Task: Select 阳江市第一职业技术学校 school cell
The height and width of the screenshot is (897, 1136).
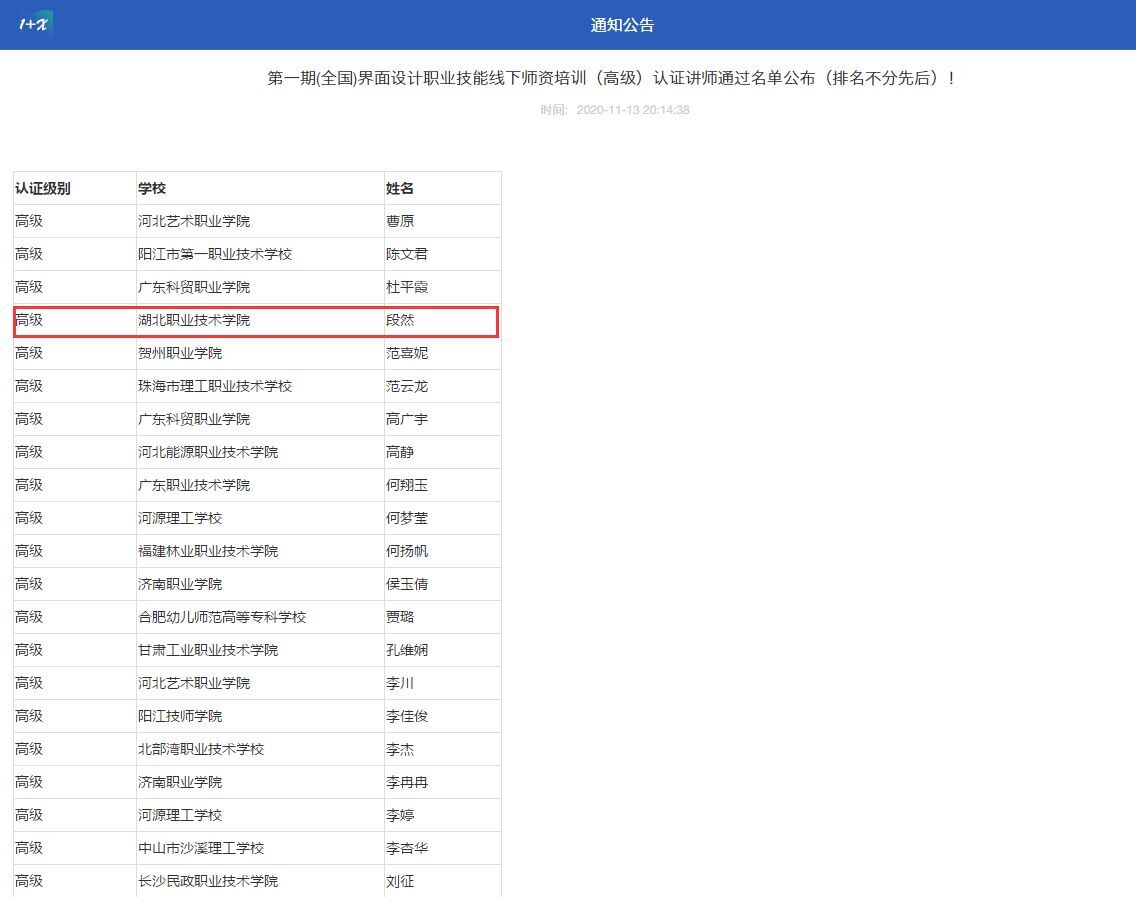Action: point(215,254)
